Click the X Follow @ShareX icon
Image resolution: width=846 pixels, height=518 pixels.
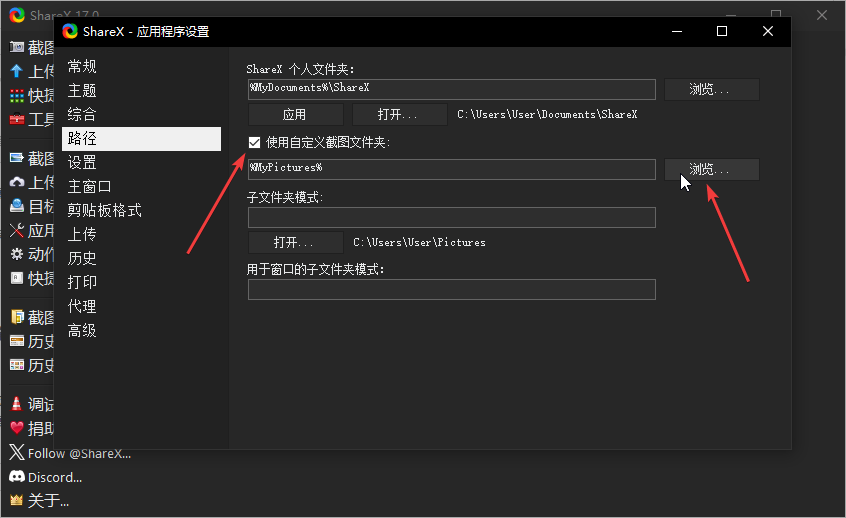pos(16,453)
